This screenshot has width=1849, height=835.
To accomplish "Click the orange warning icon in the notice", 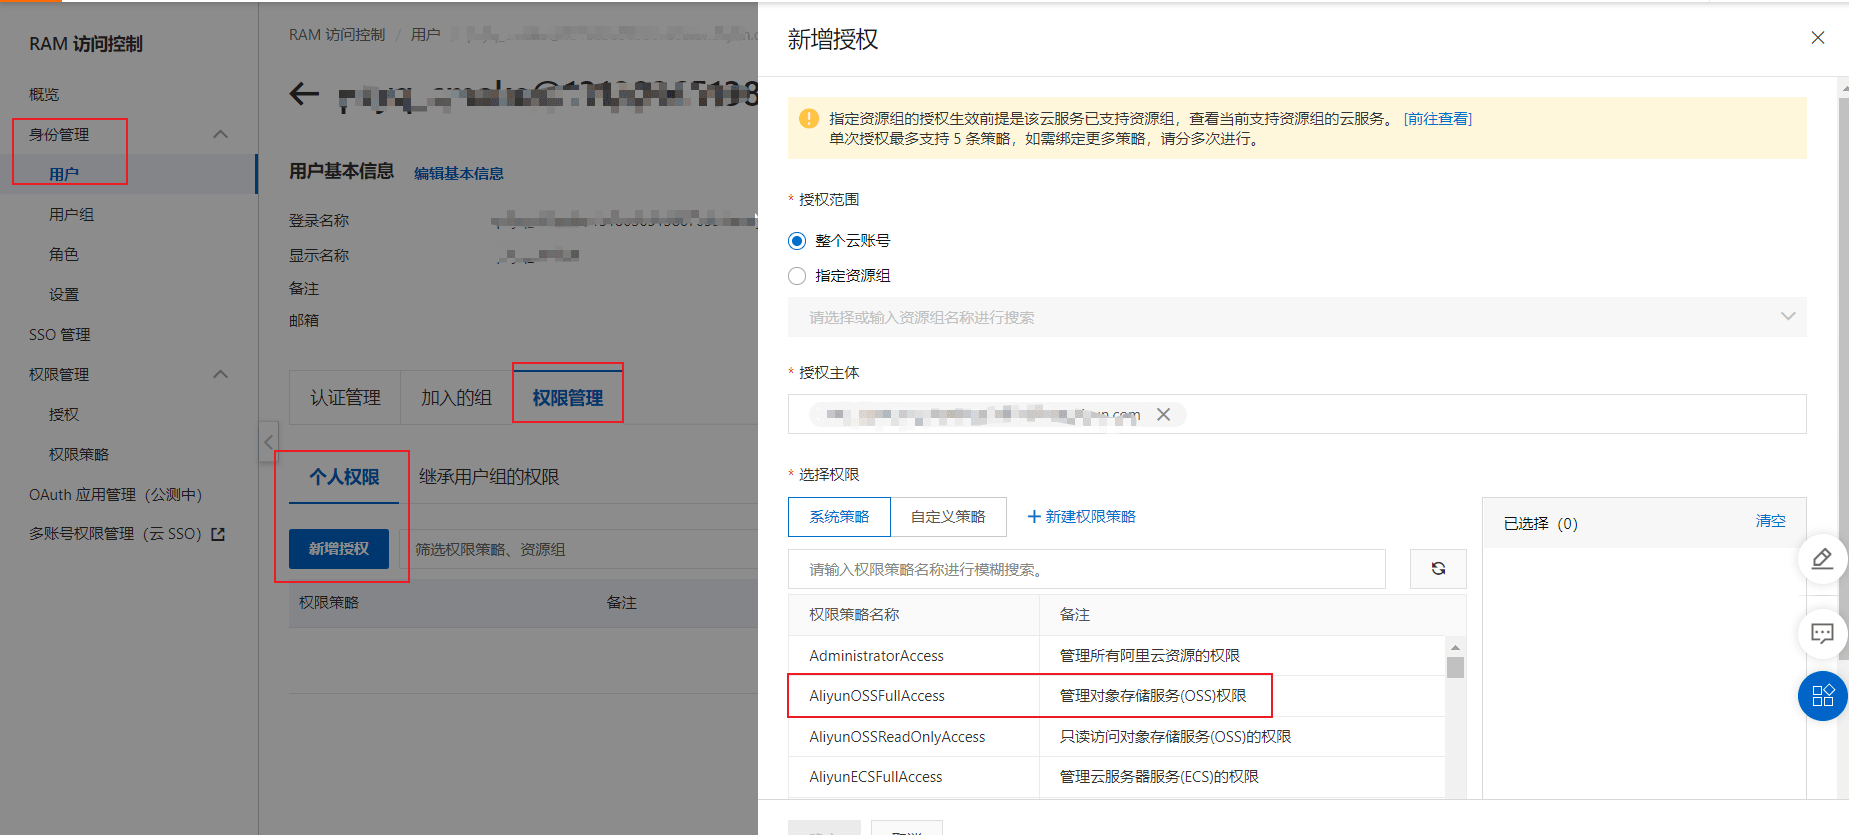I will (x=809, y=119).
